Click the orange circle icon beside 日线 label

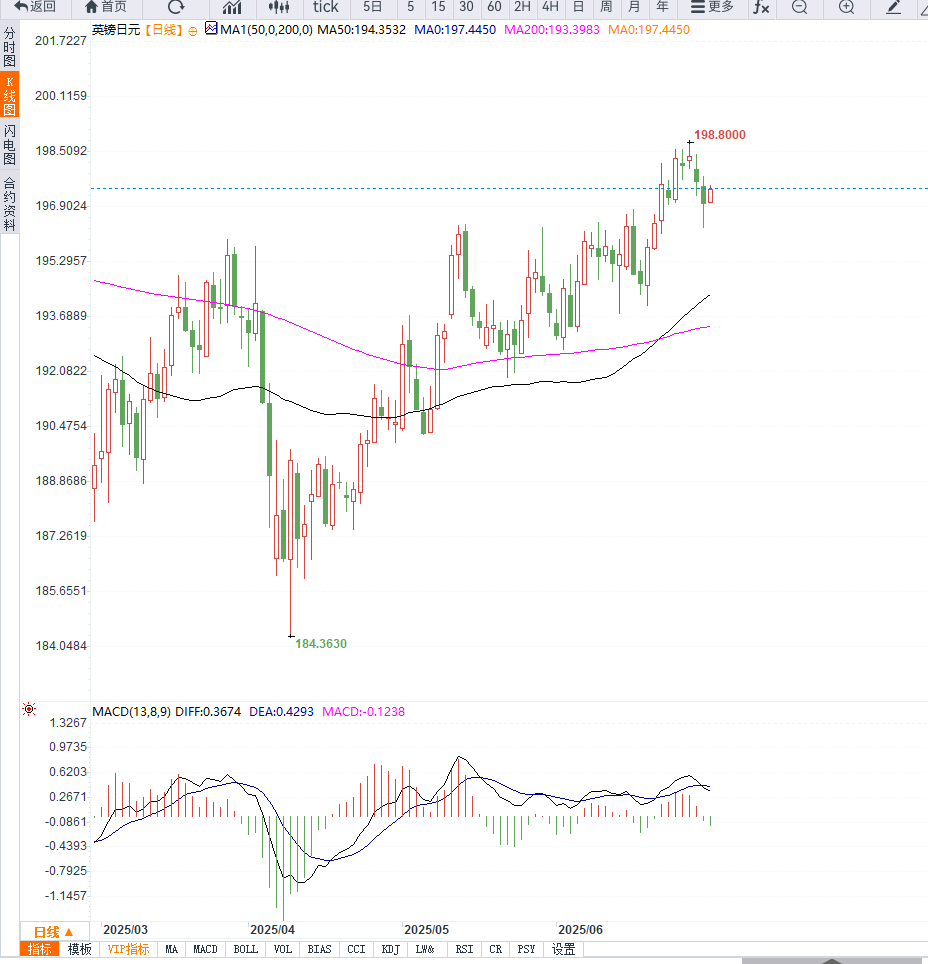pyautogui.click(x=192, y=31)
